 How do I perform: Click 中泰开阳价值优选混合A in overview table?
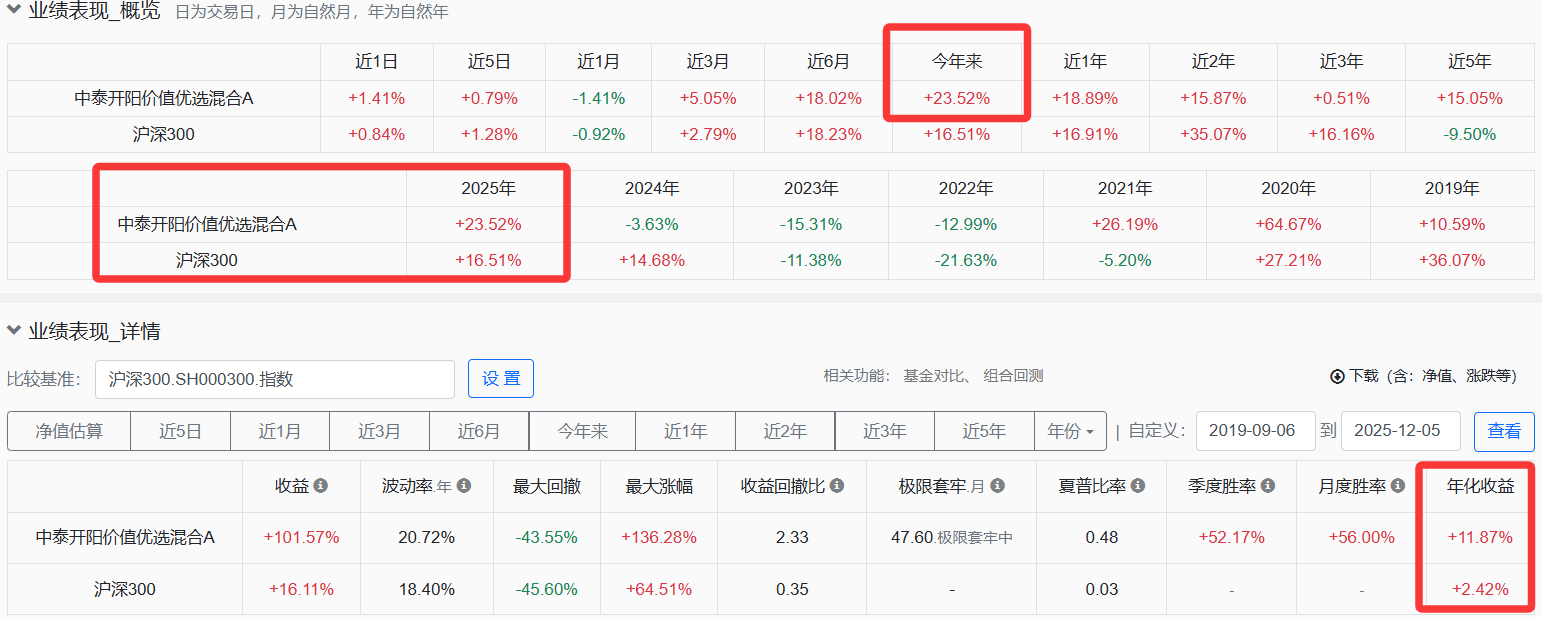(164, 98)
